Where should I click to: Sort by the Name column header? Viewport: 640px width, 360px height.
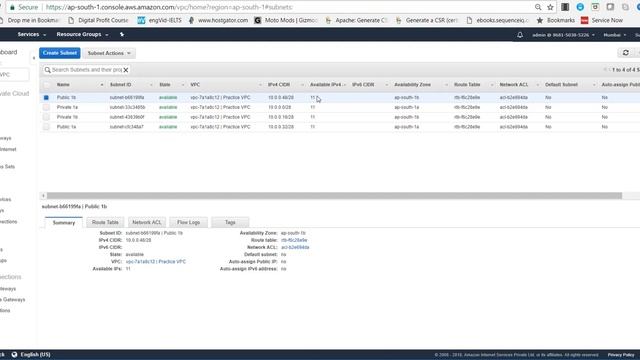(x=63, y=85)
